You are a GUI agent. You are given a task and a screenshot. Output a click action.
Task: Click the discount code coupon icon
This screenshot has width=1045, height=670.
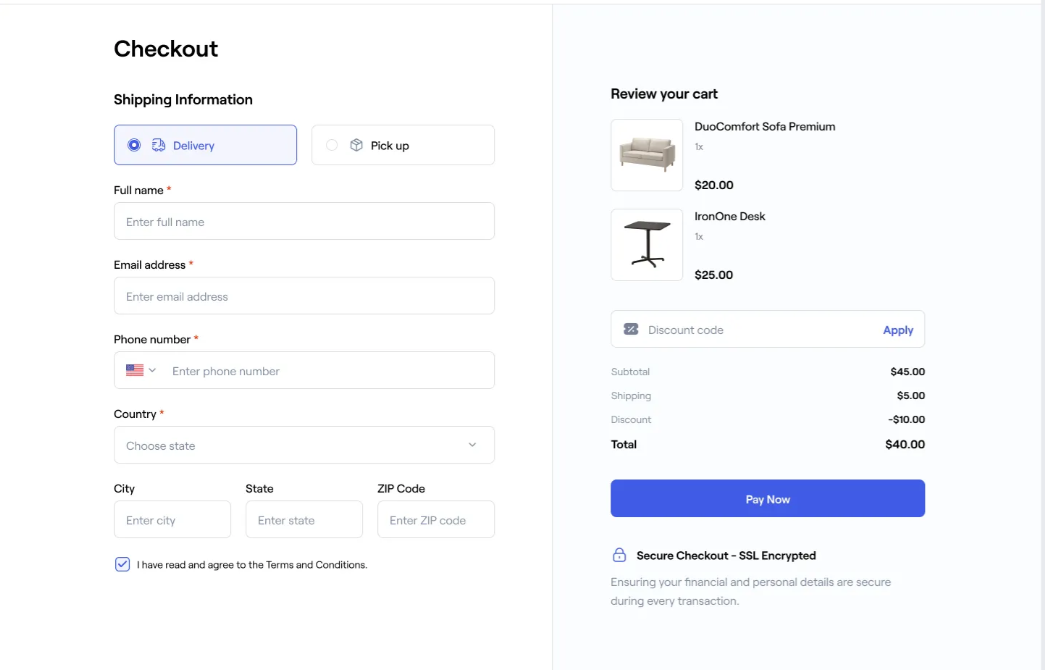tap(631, 329)
